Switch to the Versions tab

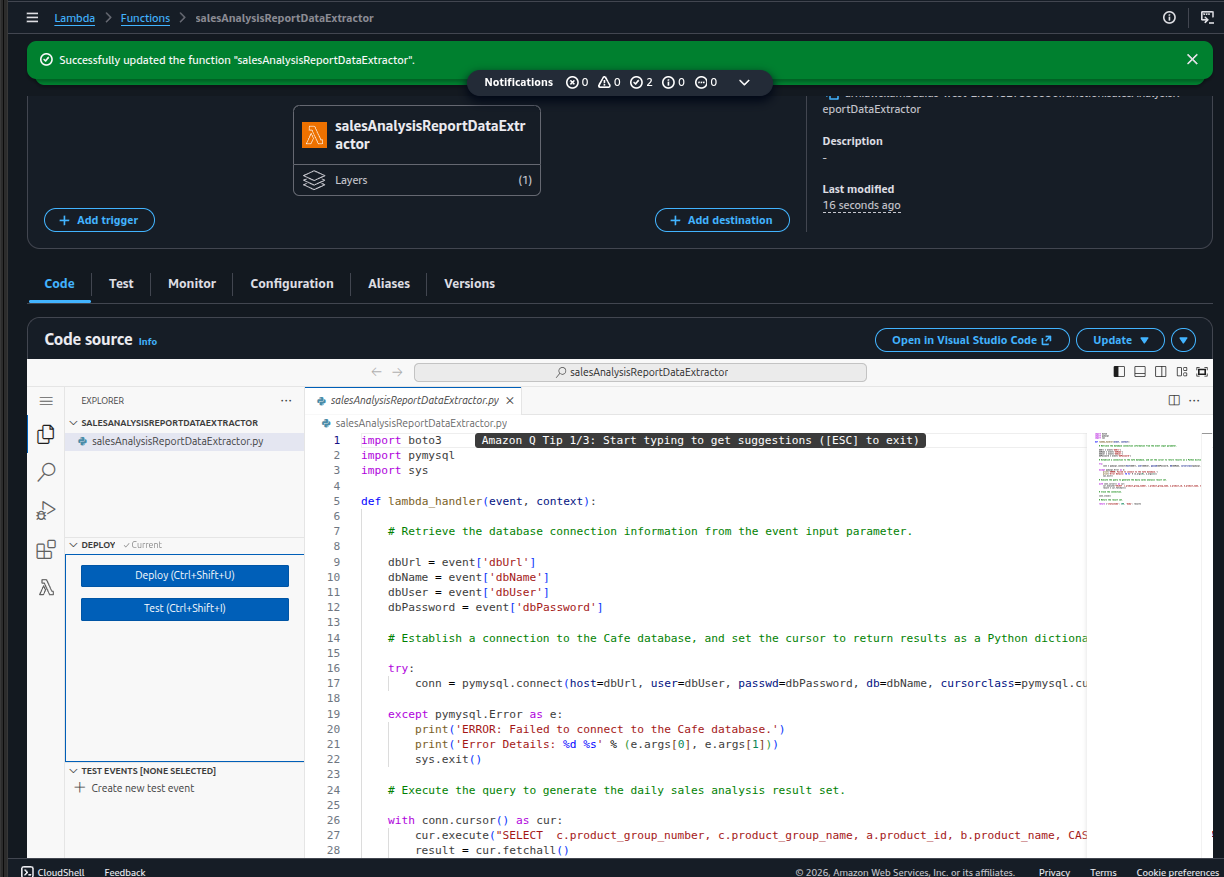click(x=470, y=283)
